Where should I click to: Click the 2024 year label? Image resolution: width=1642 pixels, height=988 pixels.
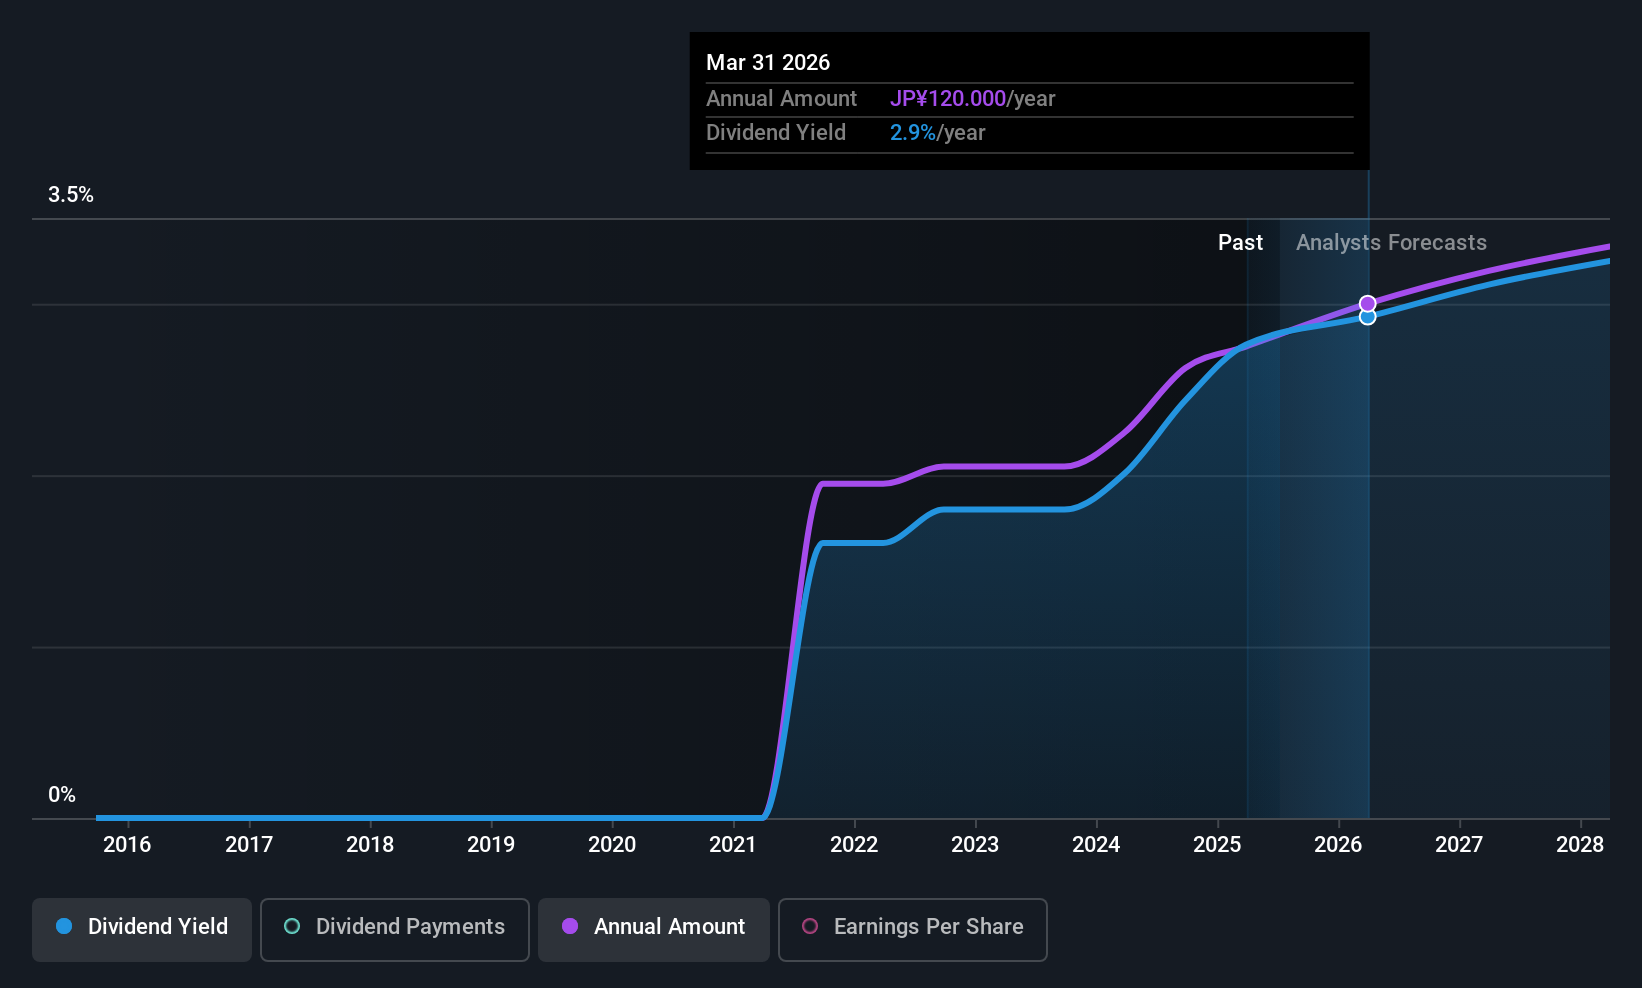pyautogui.click(x=1096, y=844)
